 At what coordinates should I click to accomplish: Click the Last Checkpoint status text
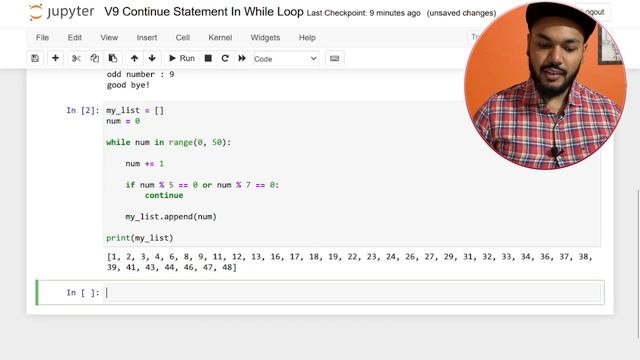point(363,13)
